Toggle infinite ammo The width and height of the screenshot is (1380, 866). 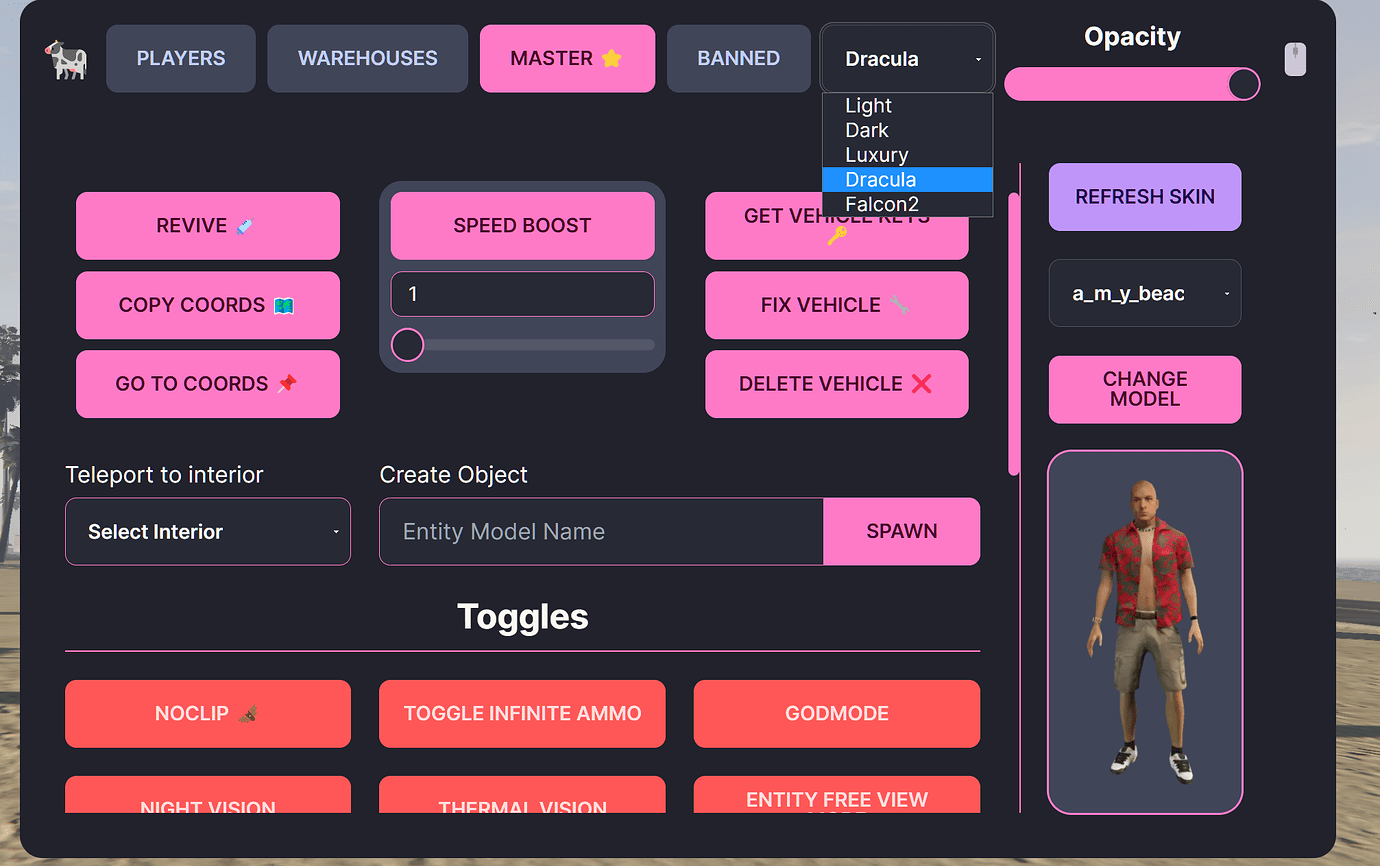click(x=522, y=713)
